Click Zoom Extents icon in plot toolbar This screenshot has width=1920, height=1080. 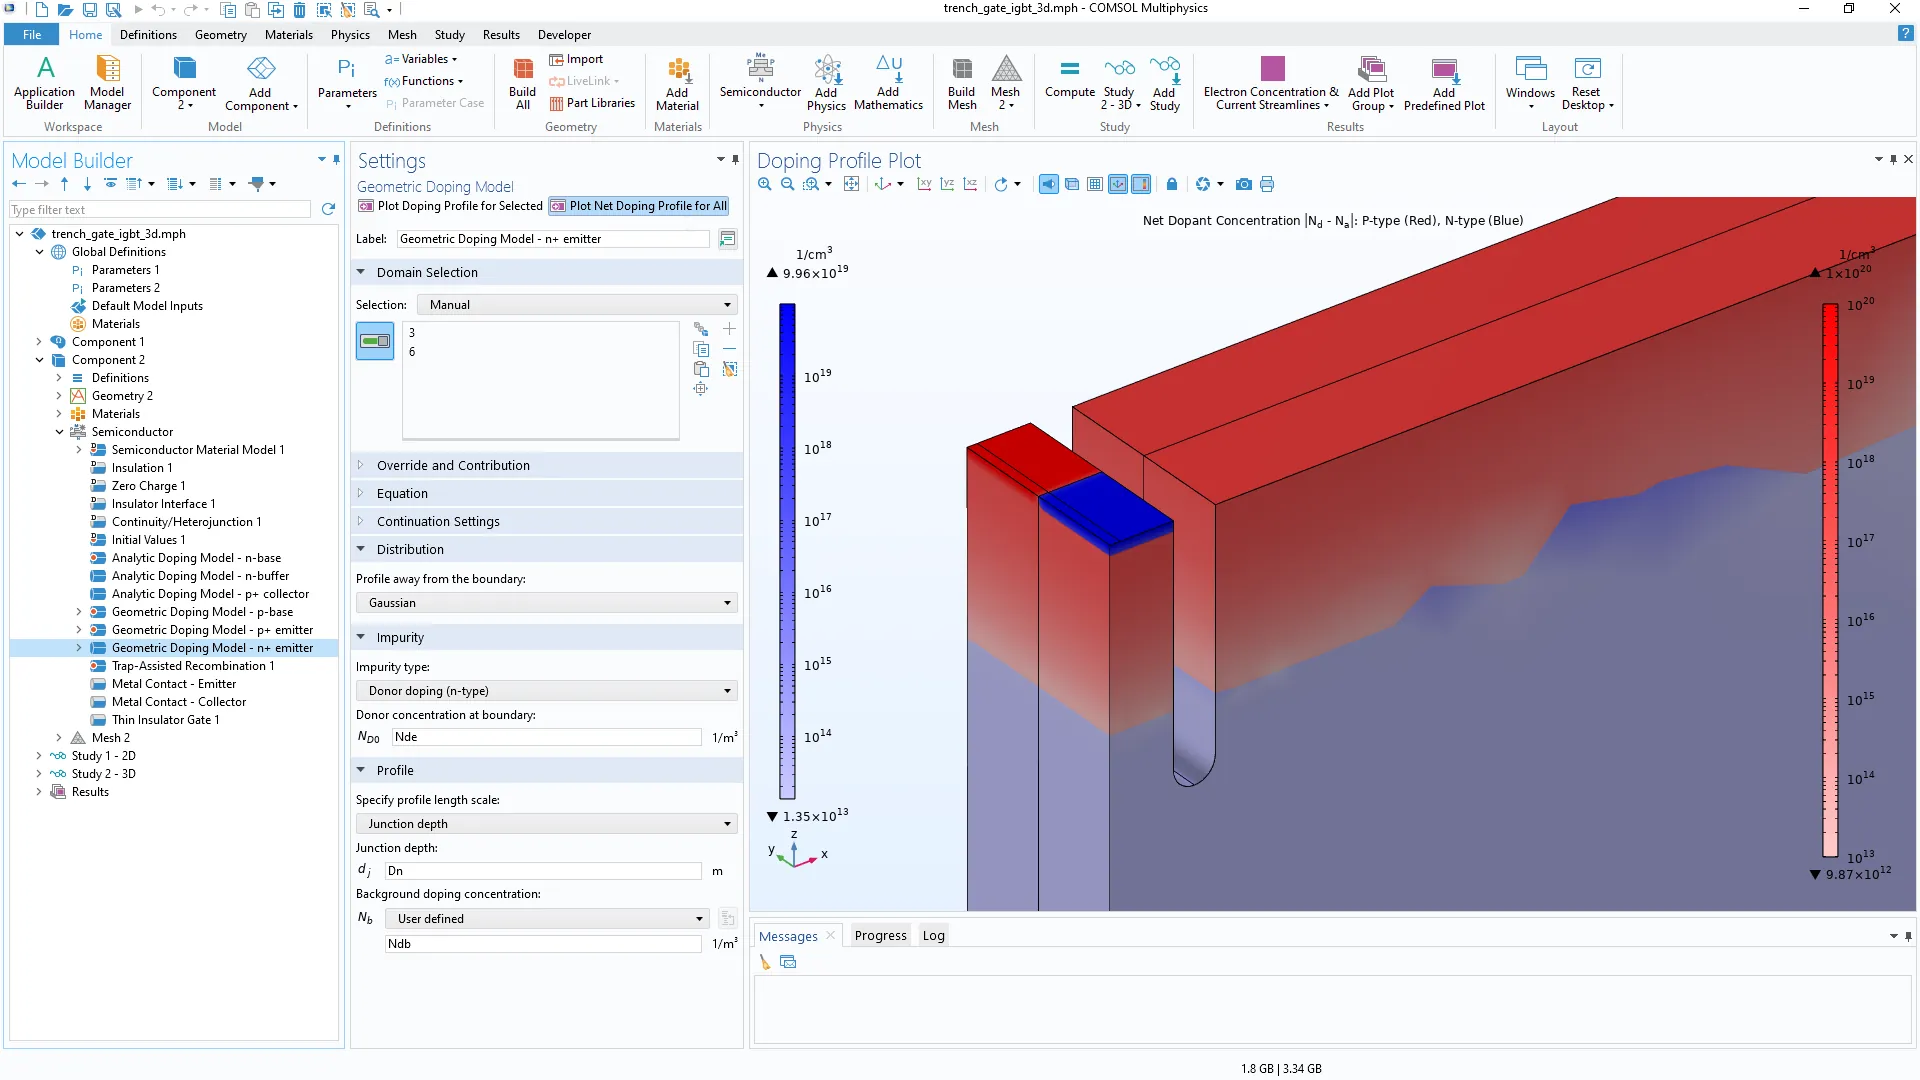coord(851,184)
